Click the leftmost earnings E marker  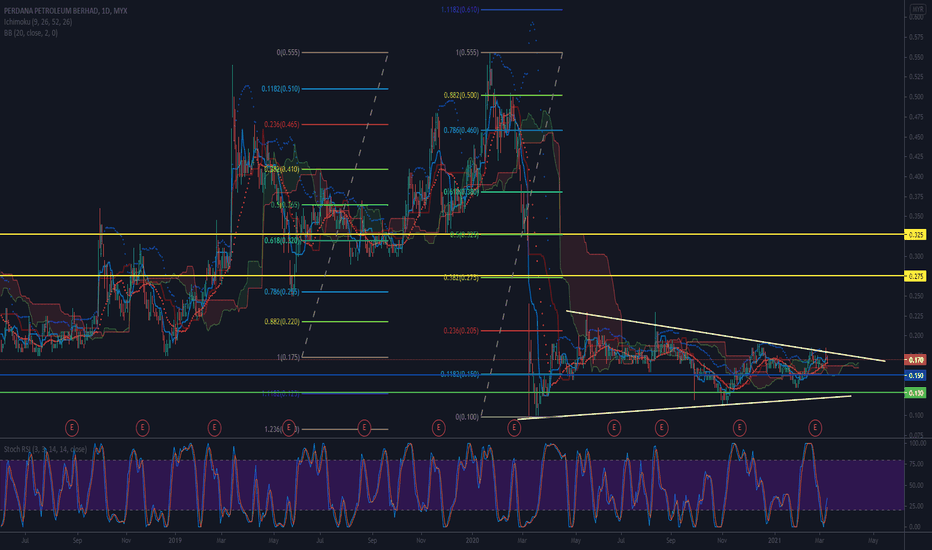72,427
